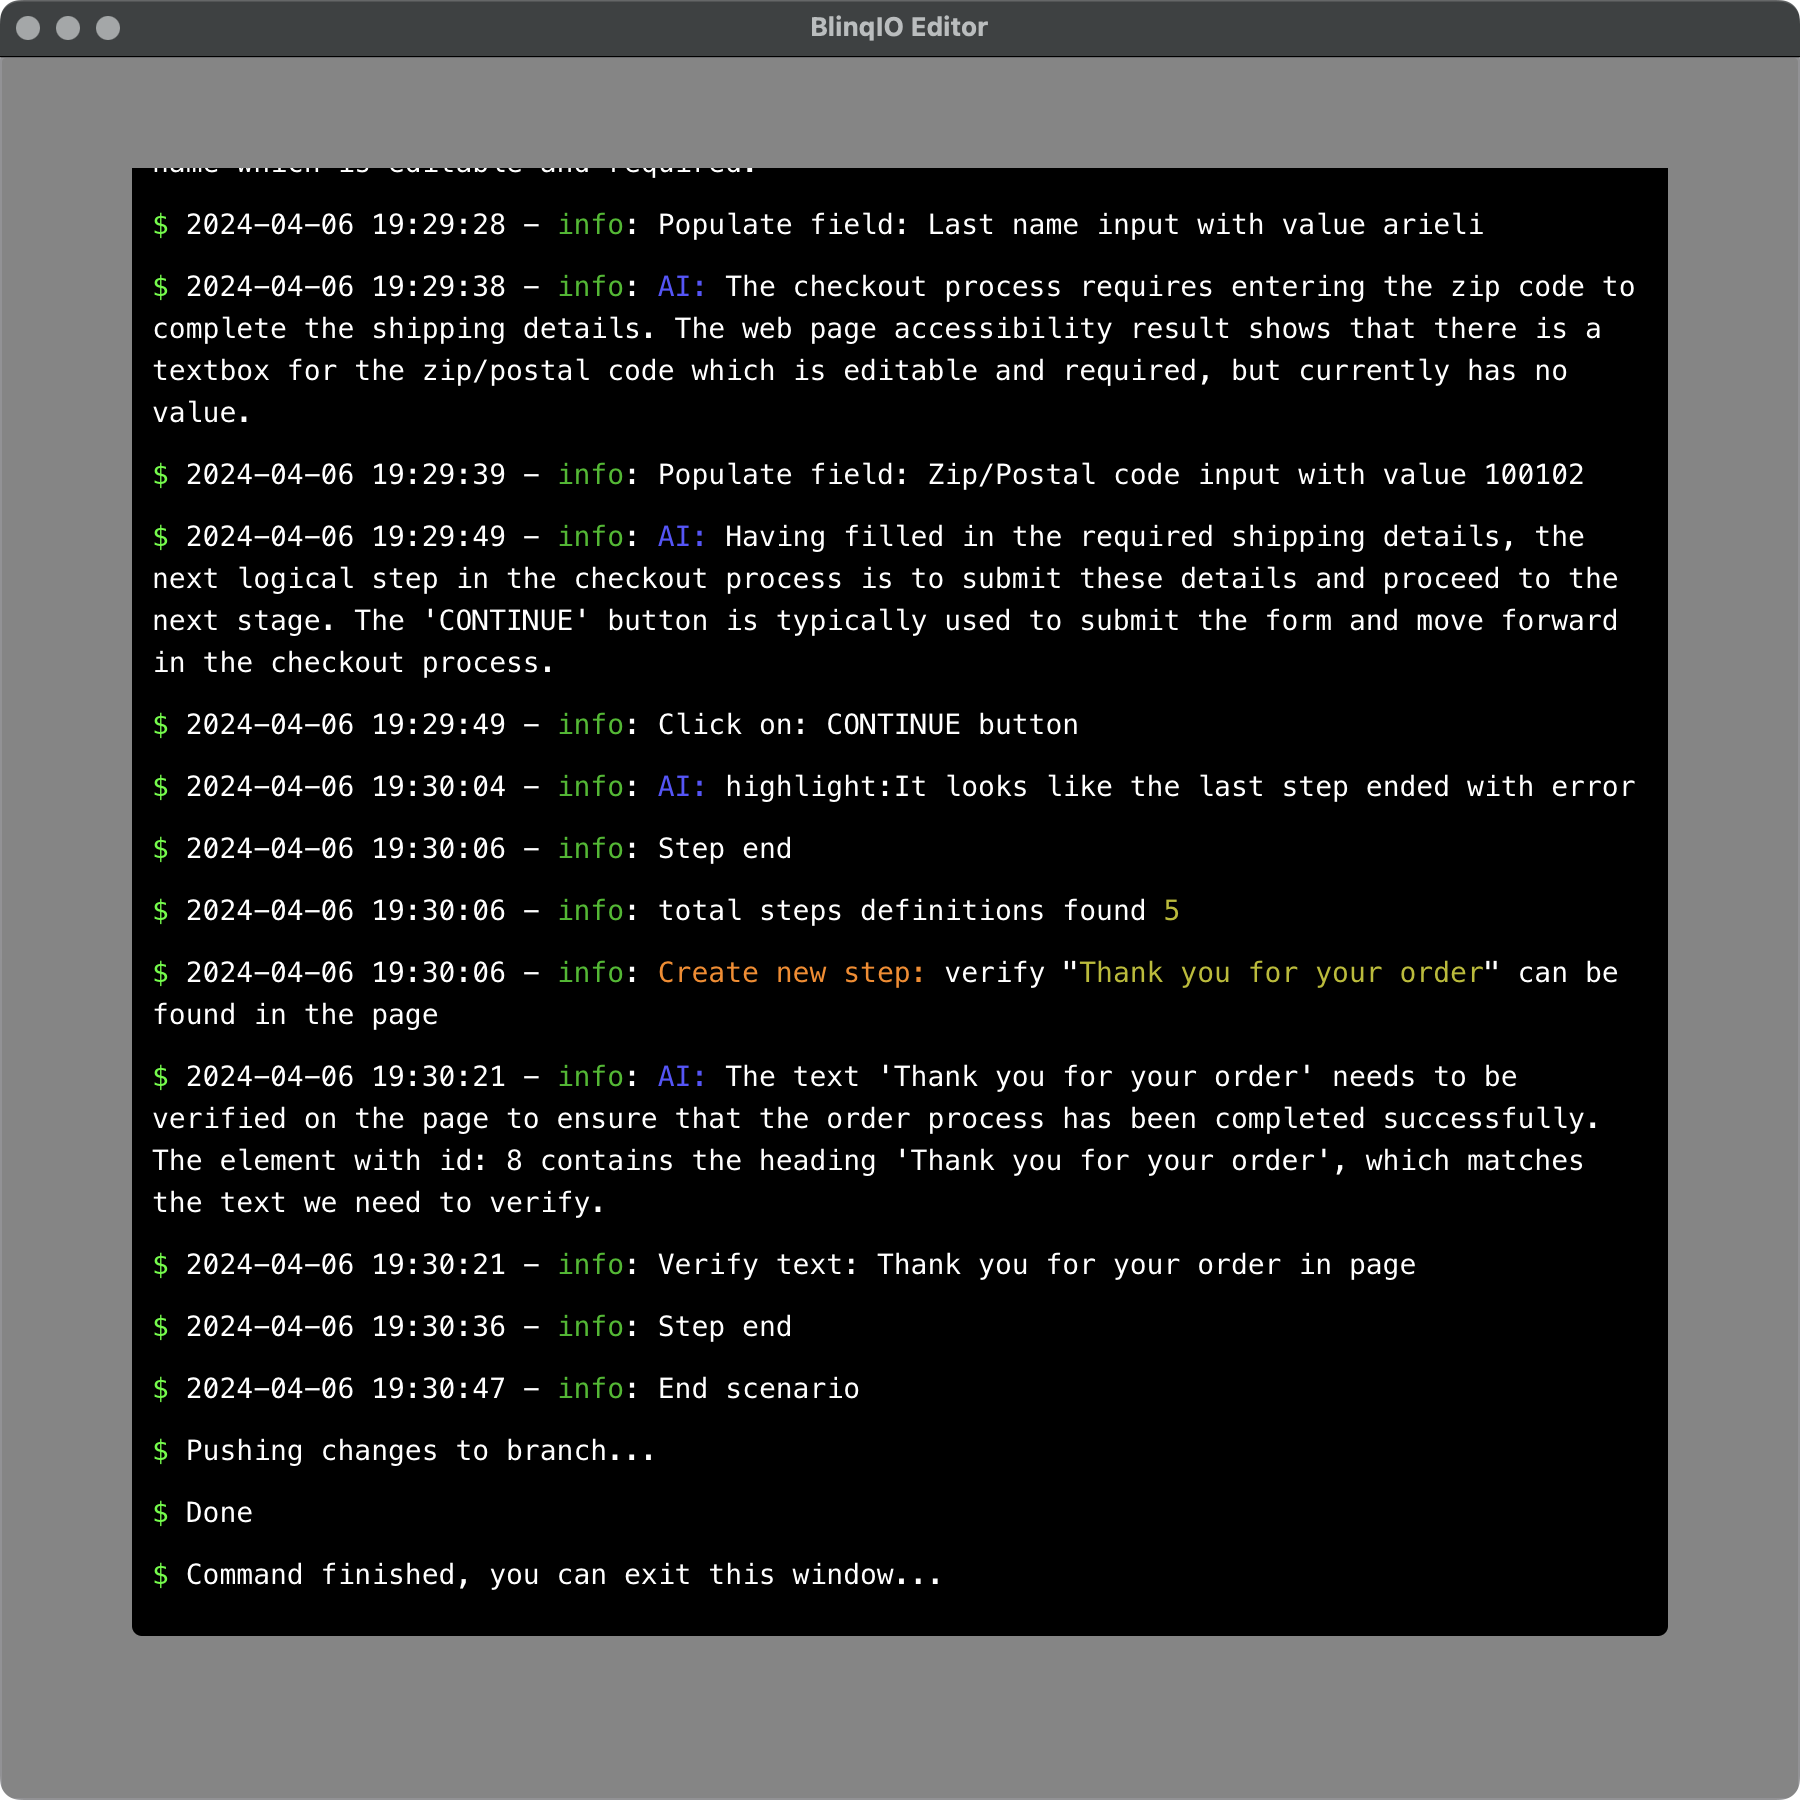Click the yellow 'Thank you for your order' text
1800x1800 pixels.
click(1281, 973)
